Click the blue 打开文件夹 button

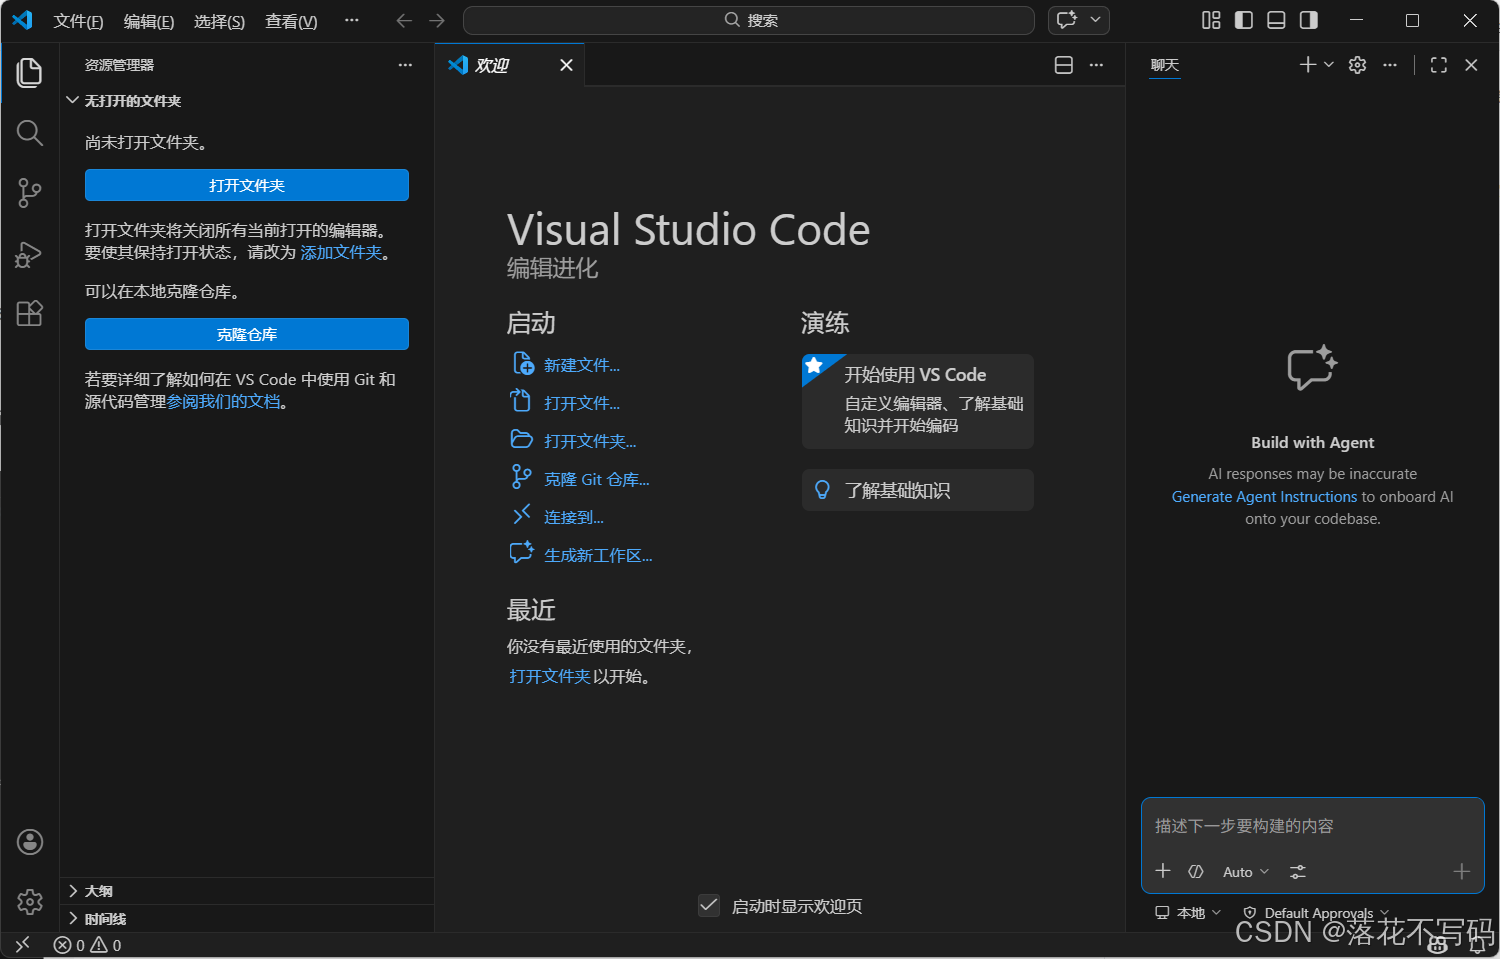click(247, 185)
